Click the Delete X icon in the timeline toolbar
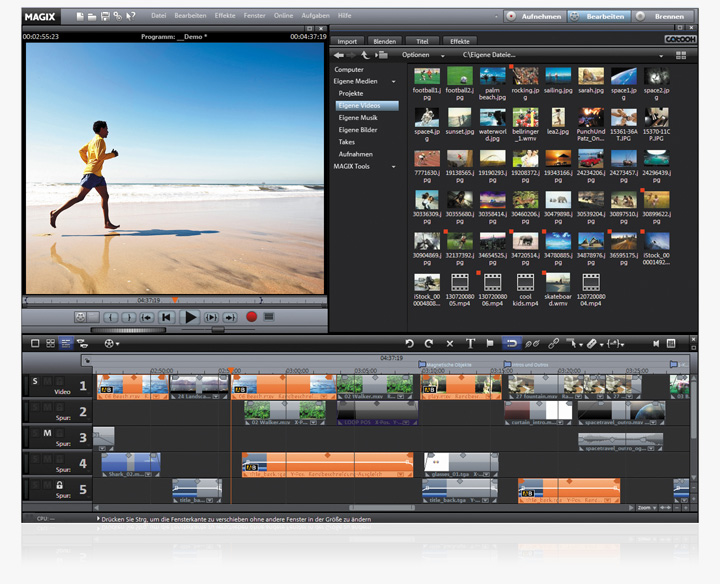This screenshot has height=584, width=720. [x=449, y=343]
